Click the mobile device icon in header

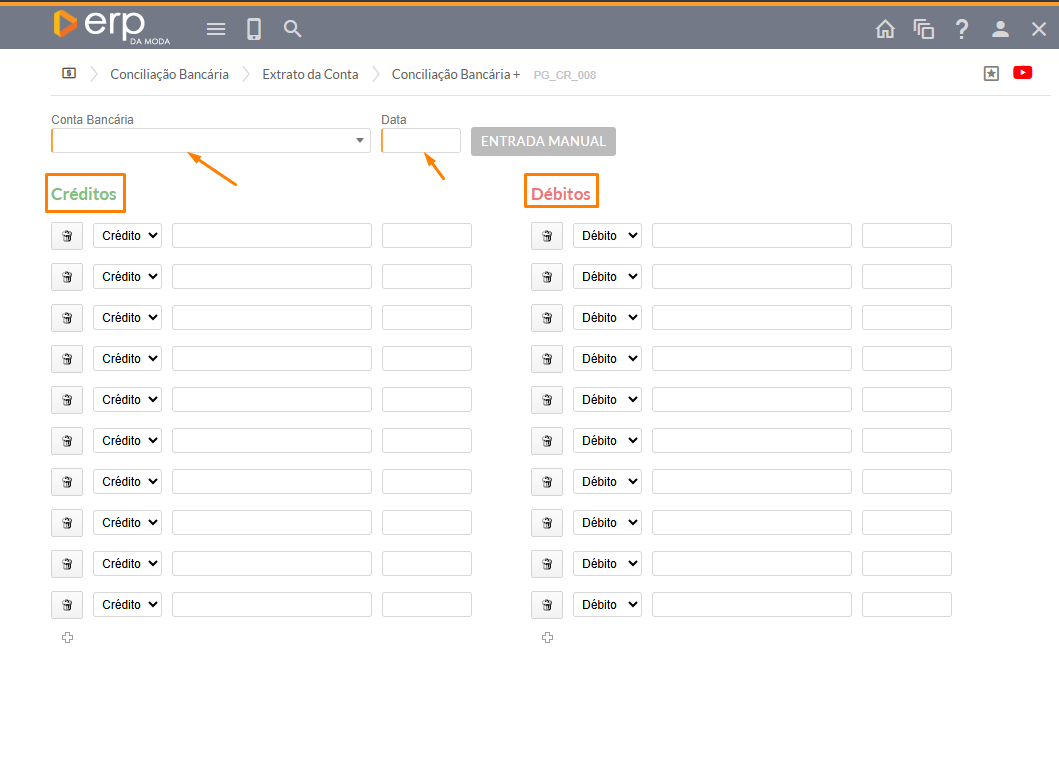pos(254,29)
